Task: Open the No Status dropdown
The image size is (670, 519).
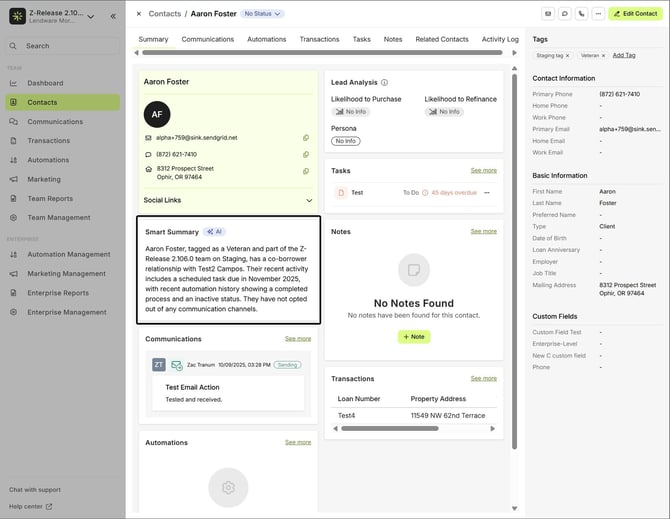Action: tap(262, 14)
